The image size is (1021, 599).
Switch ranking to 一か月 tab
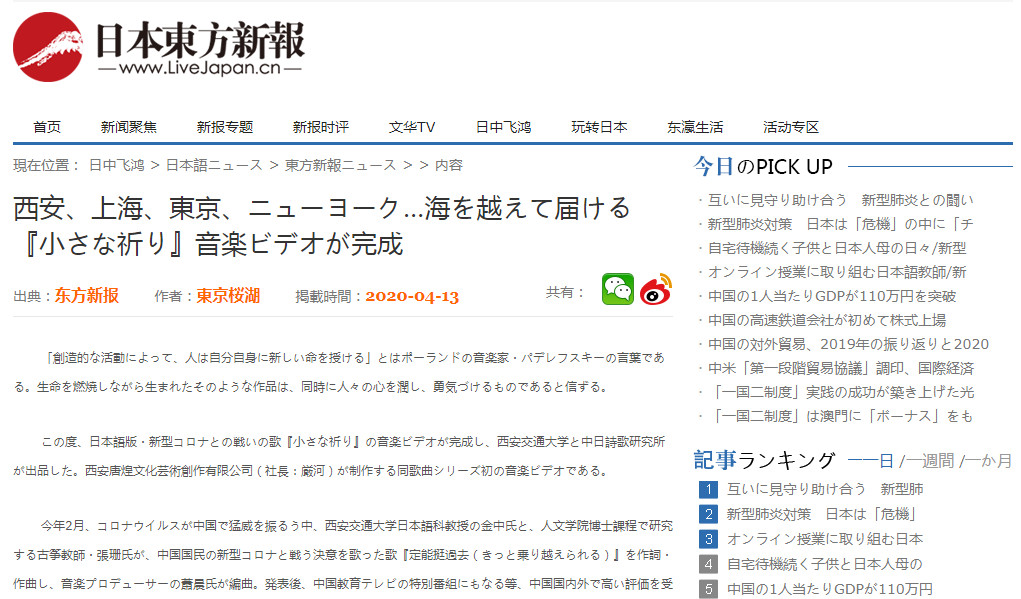click(x=988, y=461)
